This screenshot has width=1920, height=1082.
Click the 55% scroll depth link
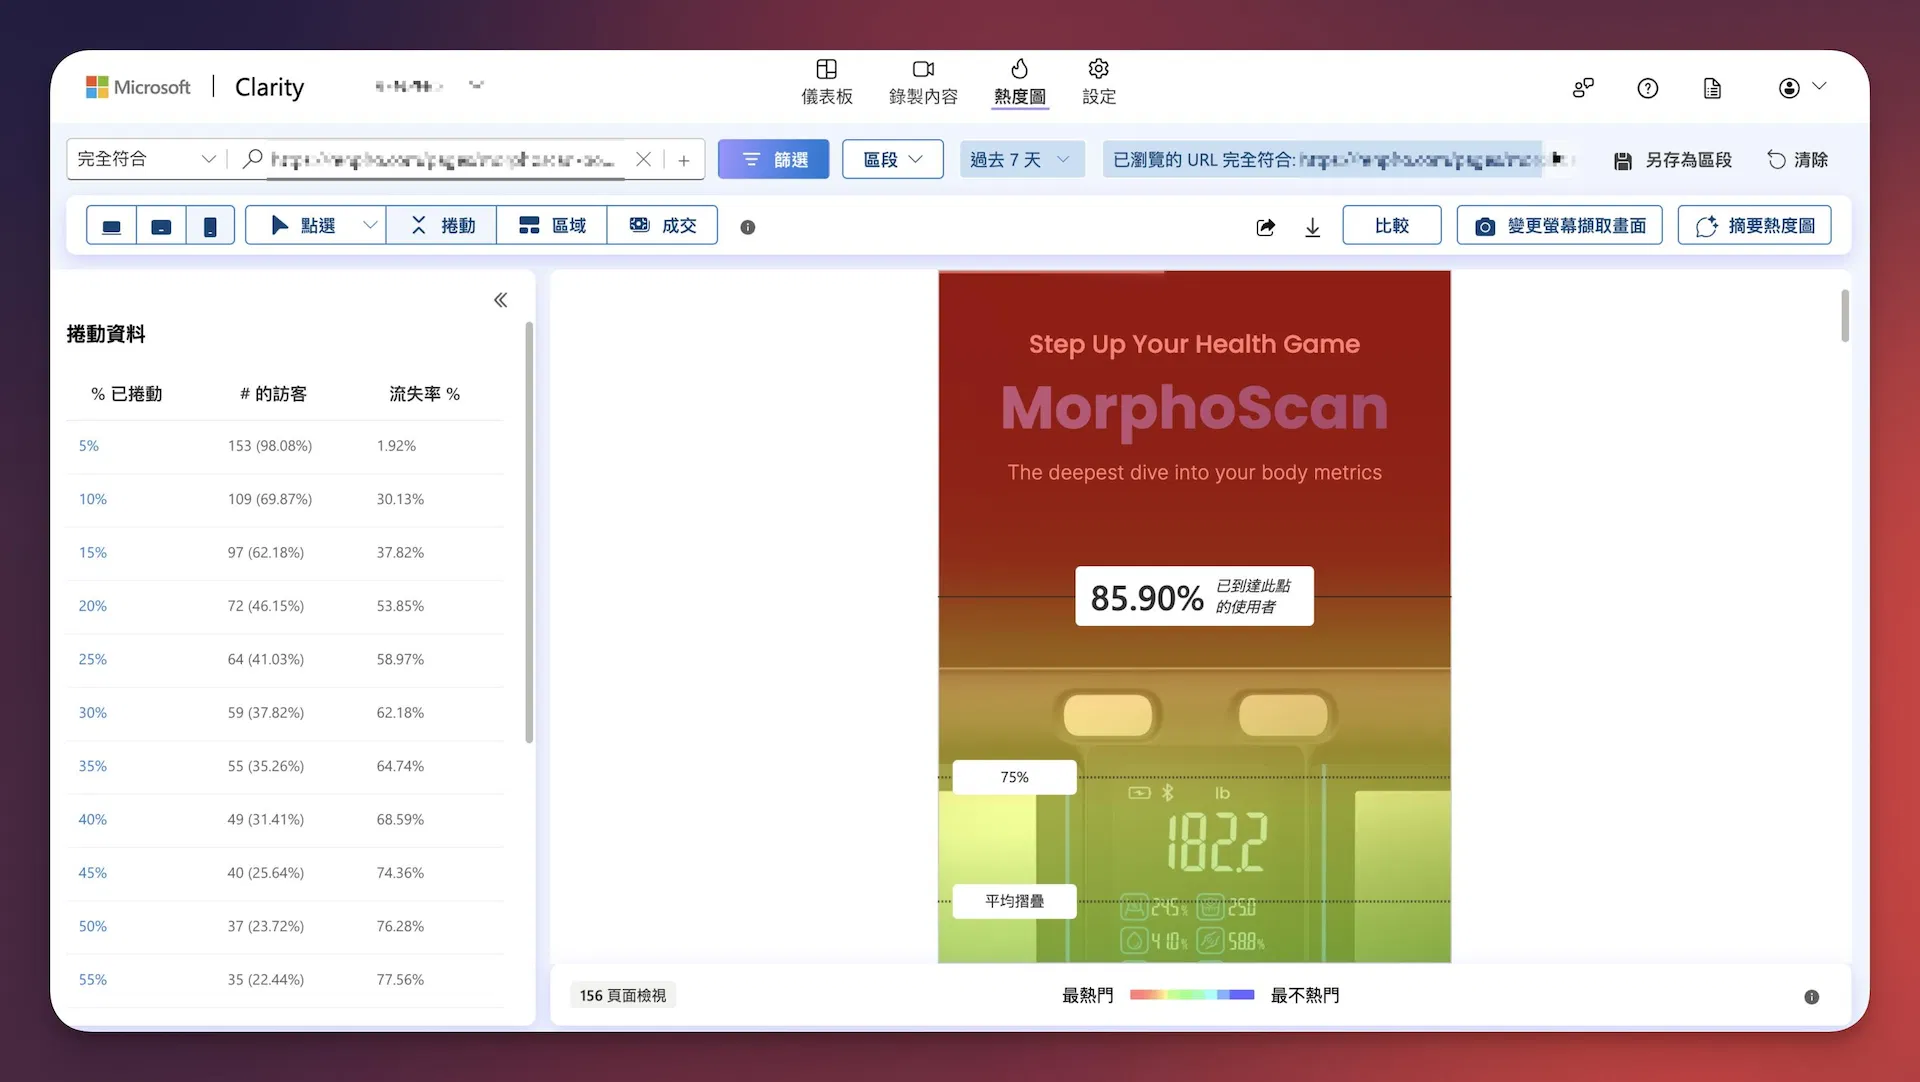click(x=93, y=980)
